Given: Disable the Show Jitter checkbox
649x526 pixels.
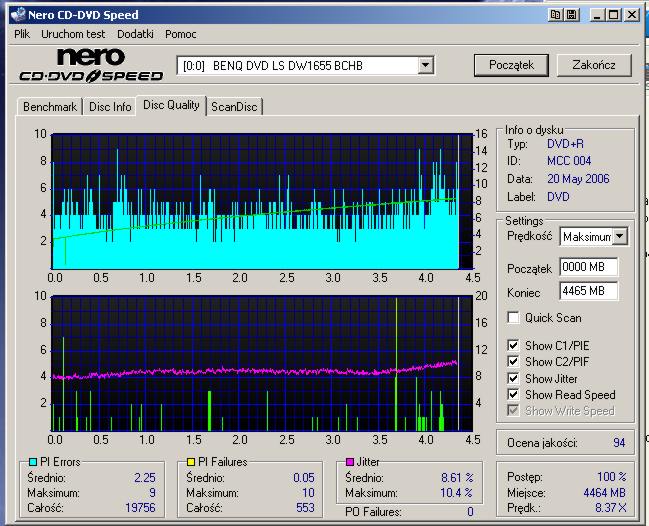Looking at the screenshot, I should pos(513,378).
